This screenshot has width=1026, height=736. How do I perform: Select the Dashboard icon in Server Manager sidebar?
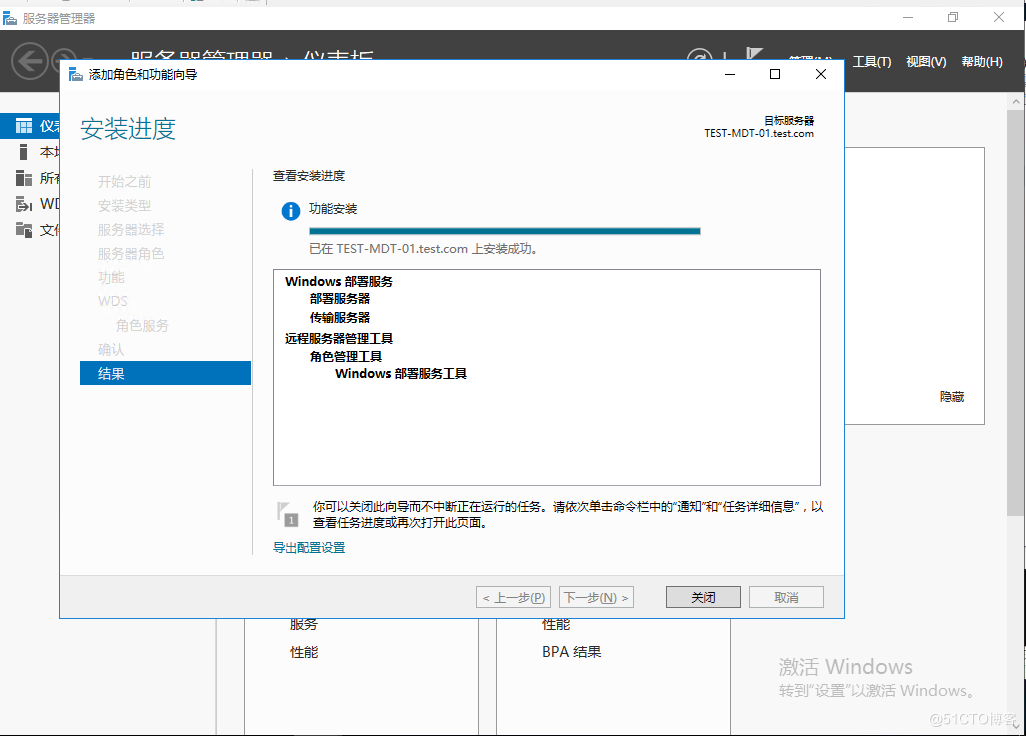24,126
